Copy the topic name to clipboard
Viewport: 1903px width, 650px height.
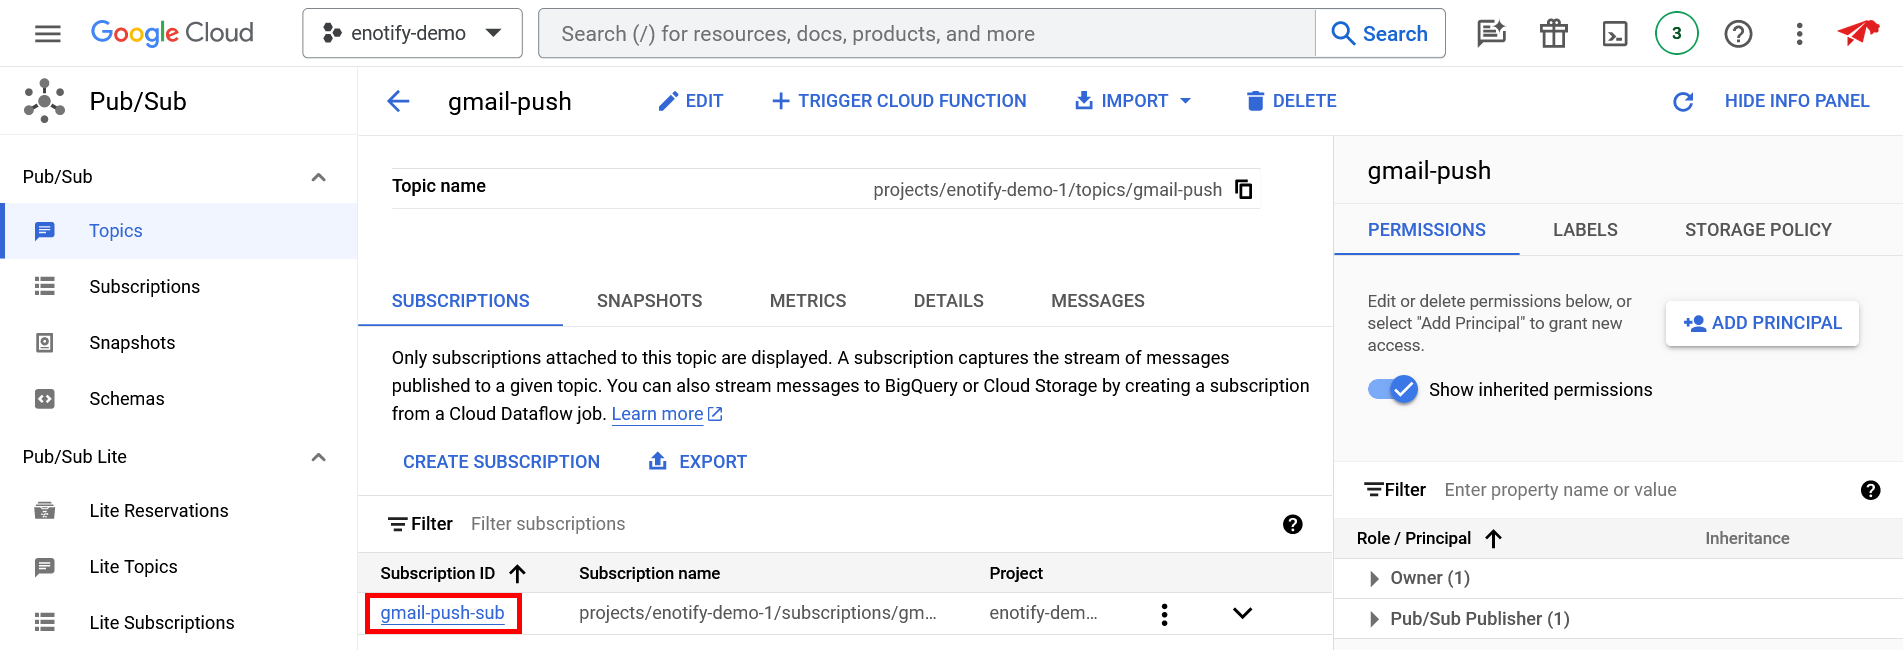pos(1243,189)
